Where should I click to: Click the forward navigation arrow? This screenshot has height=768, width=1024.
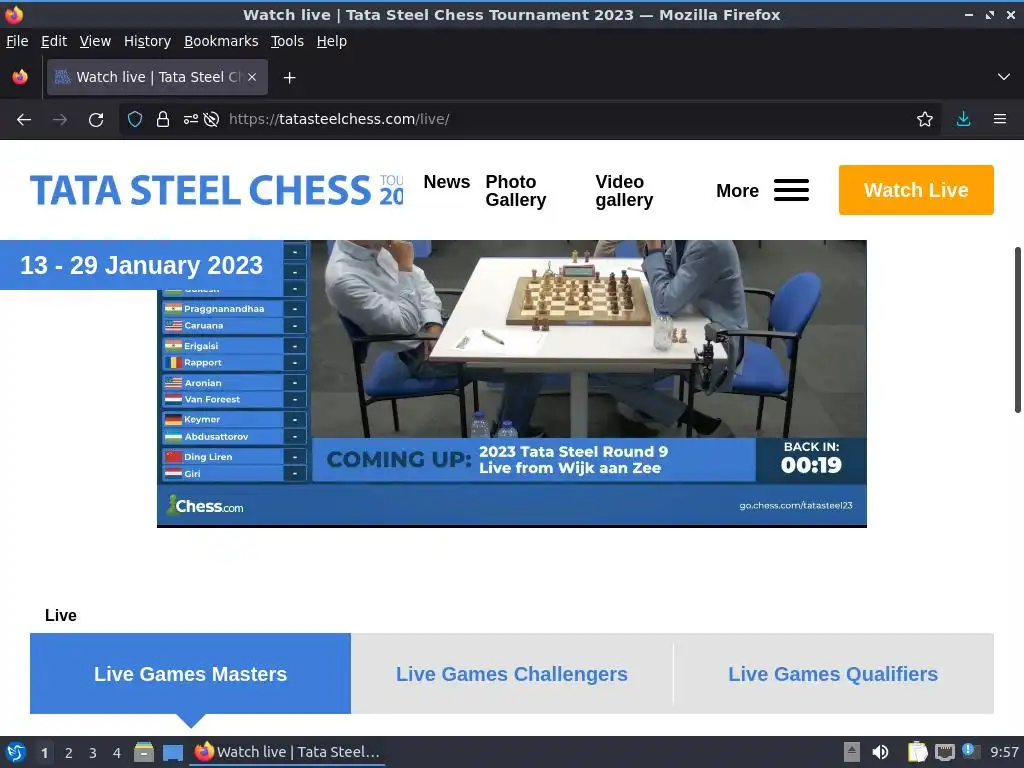60,120
